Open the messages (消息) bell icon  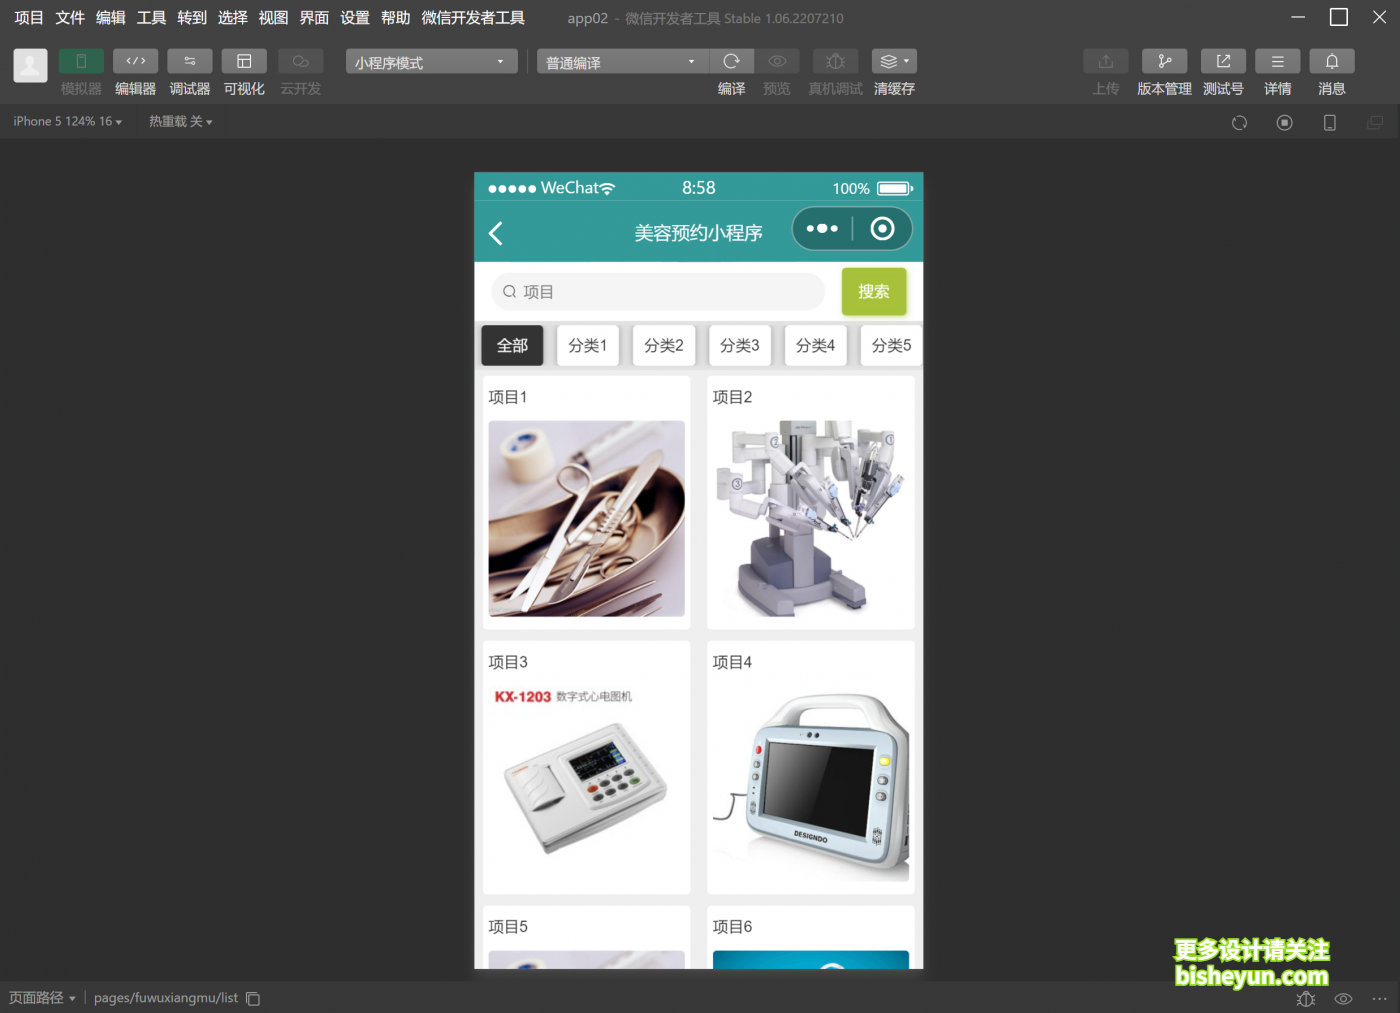tap(1331, 62)
